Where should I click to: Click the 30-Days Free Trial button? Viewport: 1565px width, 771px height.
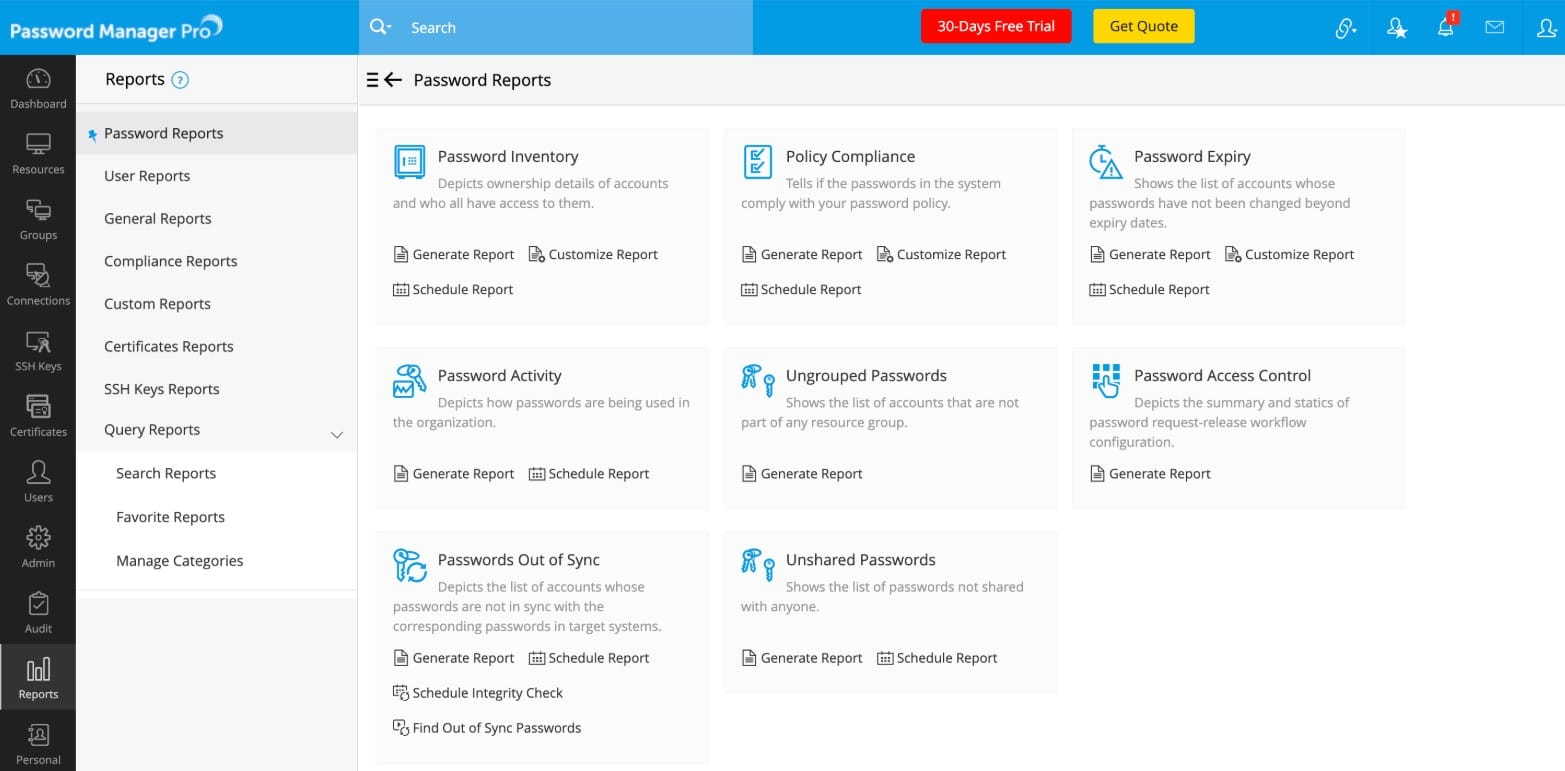[x=996, y=27]
